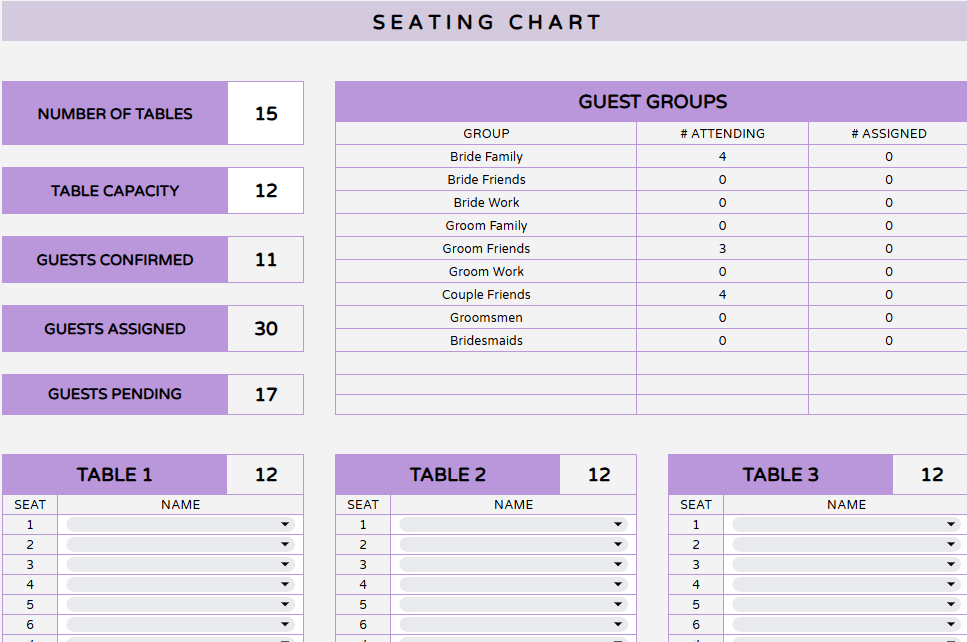Click the SEATING CHART title banner
Screen dimensions: 967x642
click(484, 21)
